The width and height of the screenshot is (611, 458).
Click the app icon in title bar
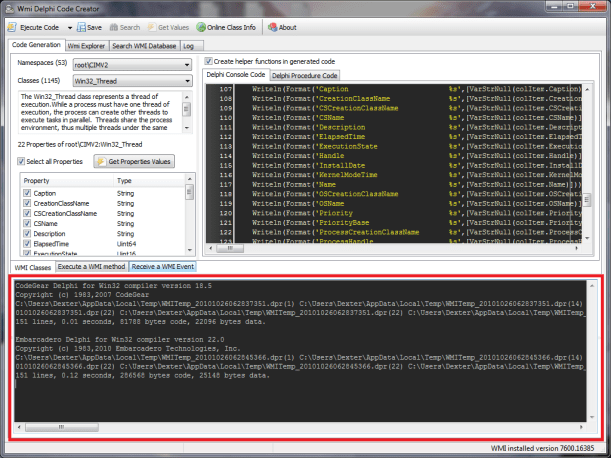click(10, 7)
